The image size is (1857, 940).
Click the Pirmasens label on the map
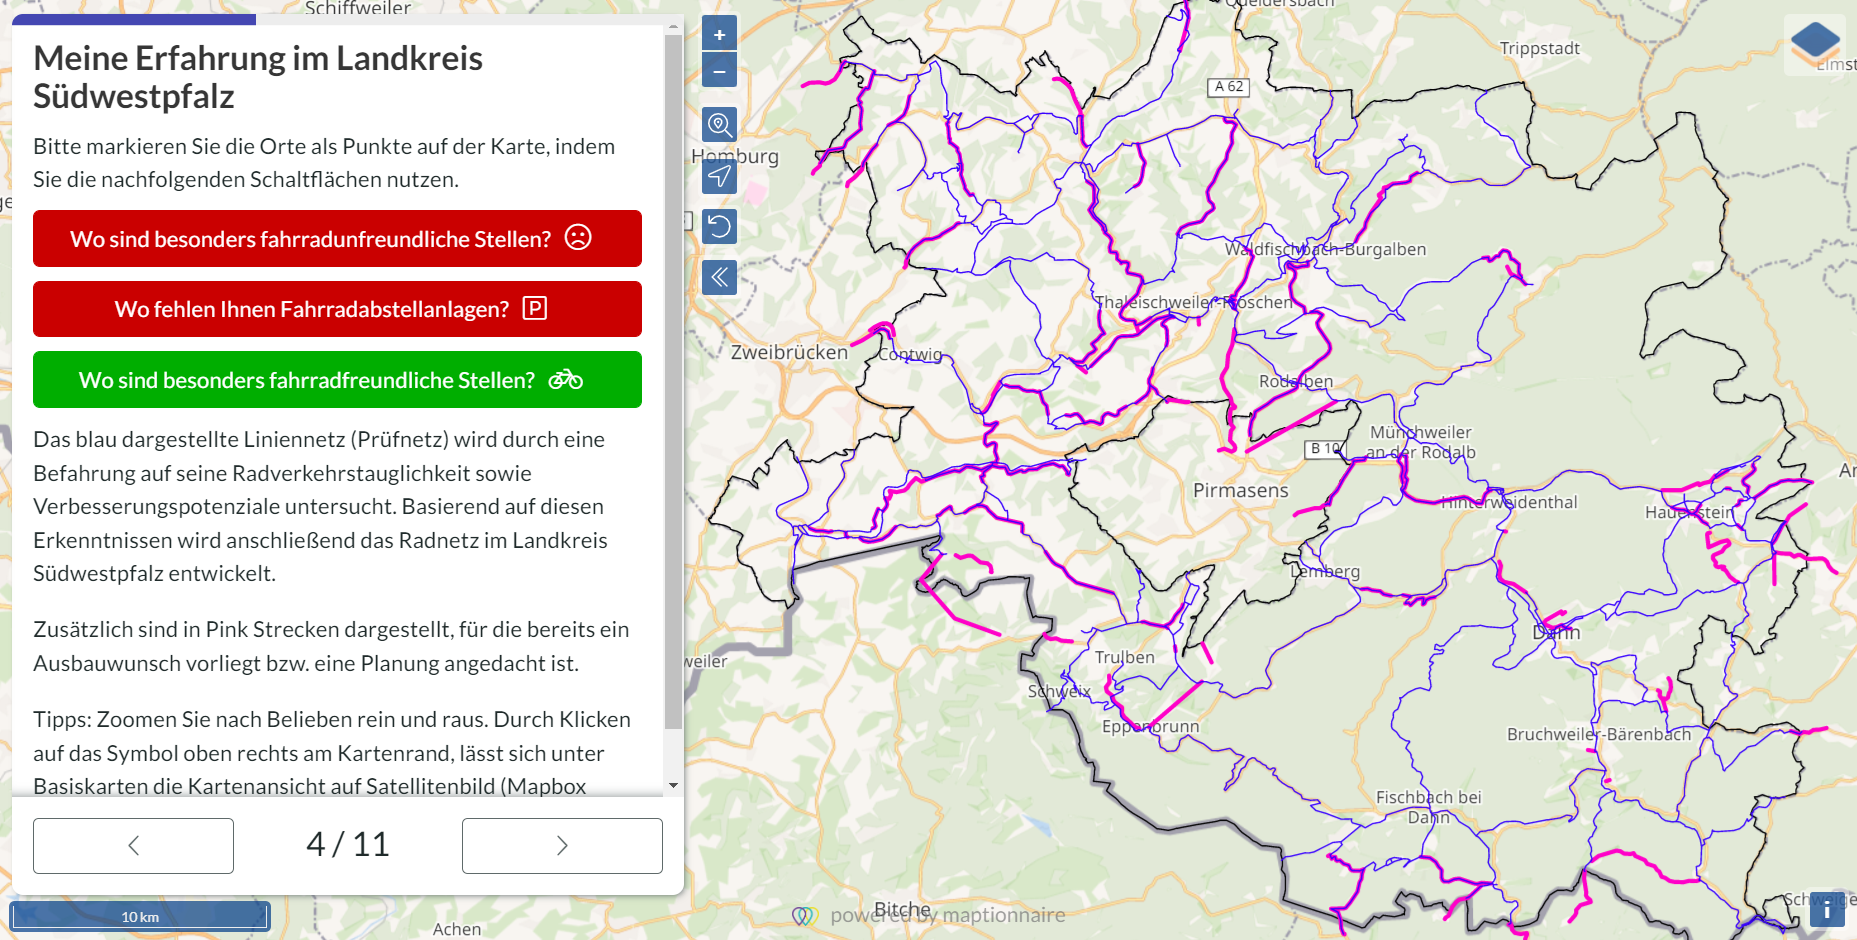pyautogui.click(x=1240, y=490)
